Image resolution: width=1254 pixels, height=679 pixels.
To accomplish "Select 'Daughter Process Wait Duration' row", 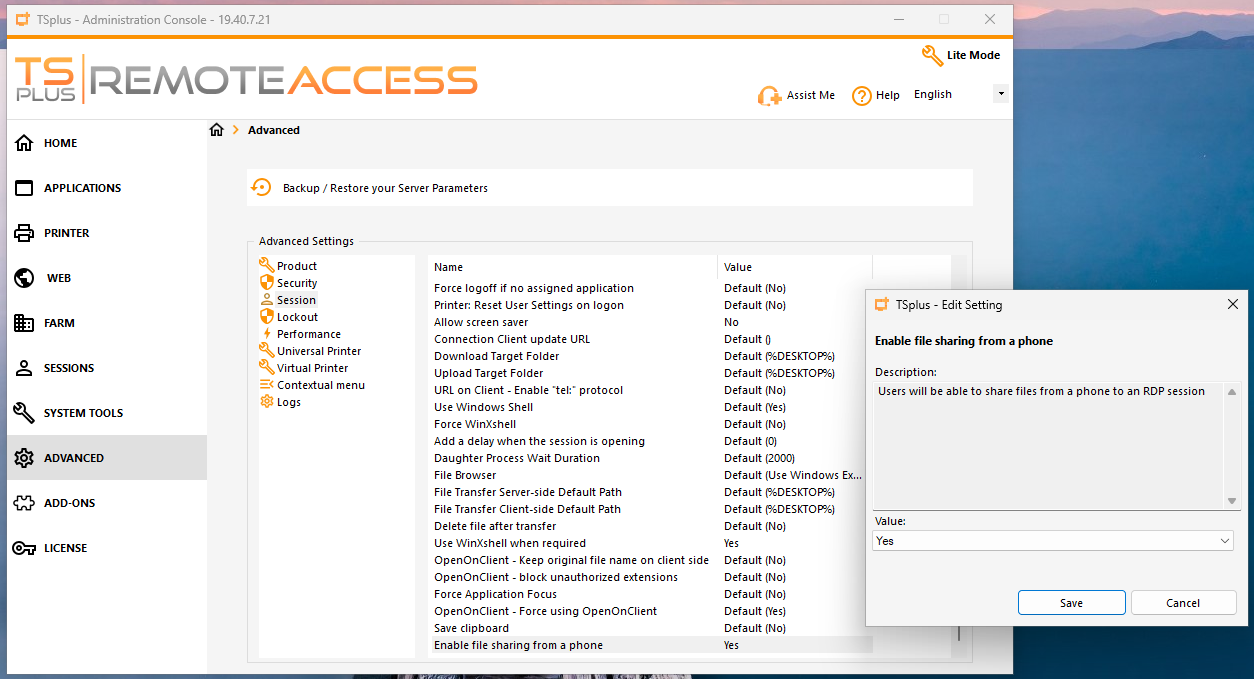I will pos(650,458).
